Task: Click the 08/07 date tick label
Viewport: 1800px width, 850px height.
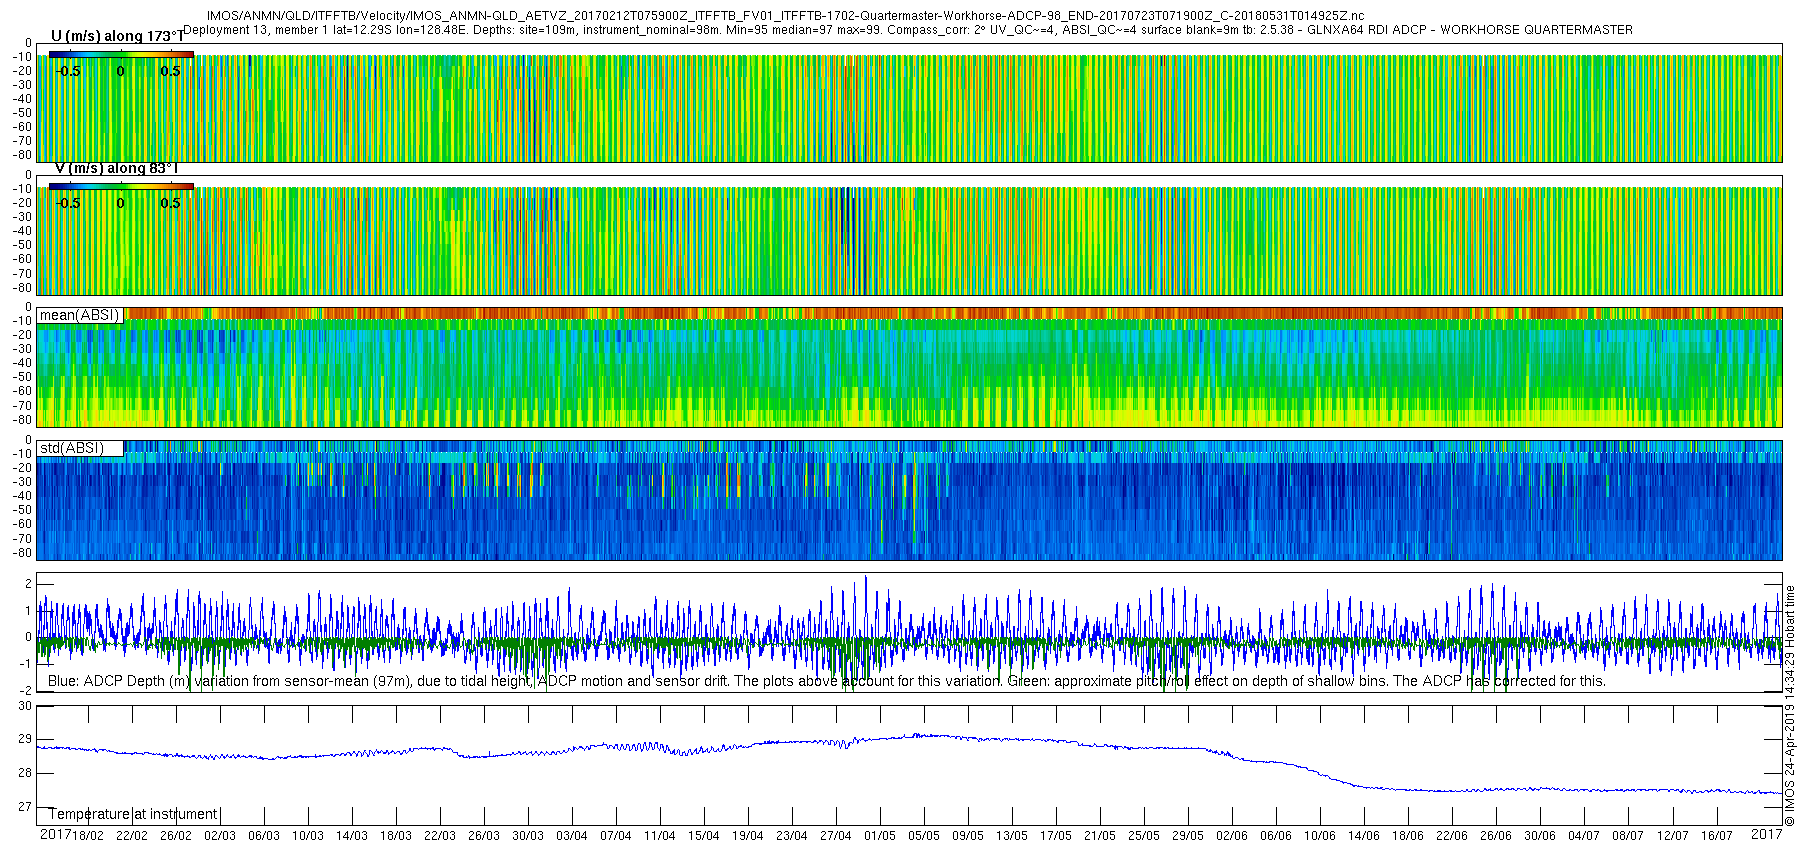Action: [1628, 836]
